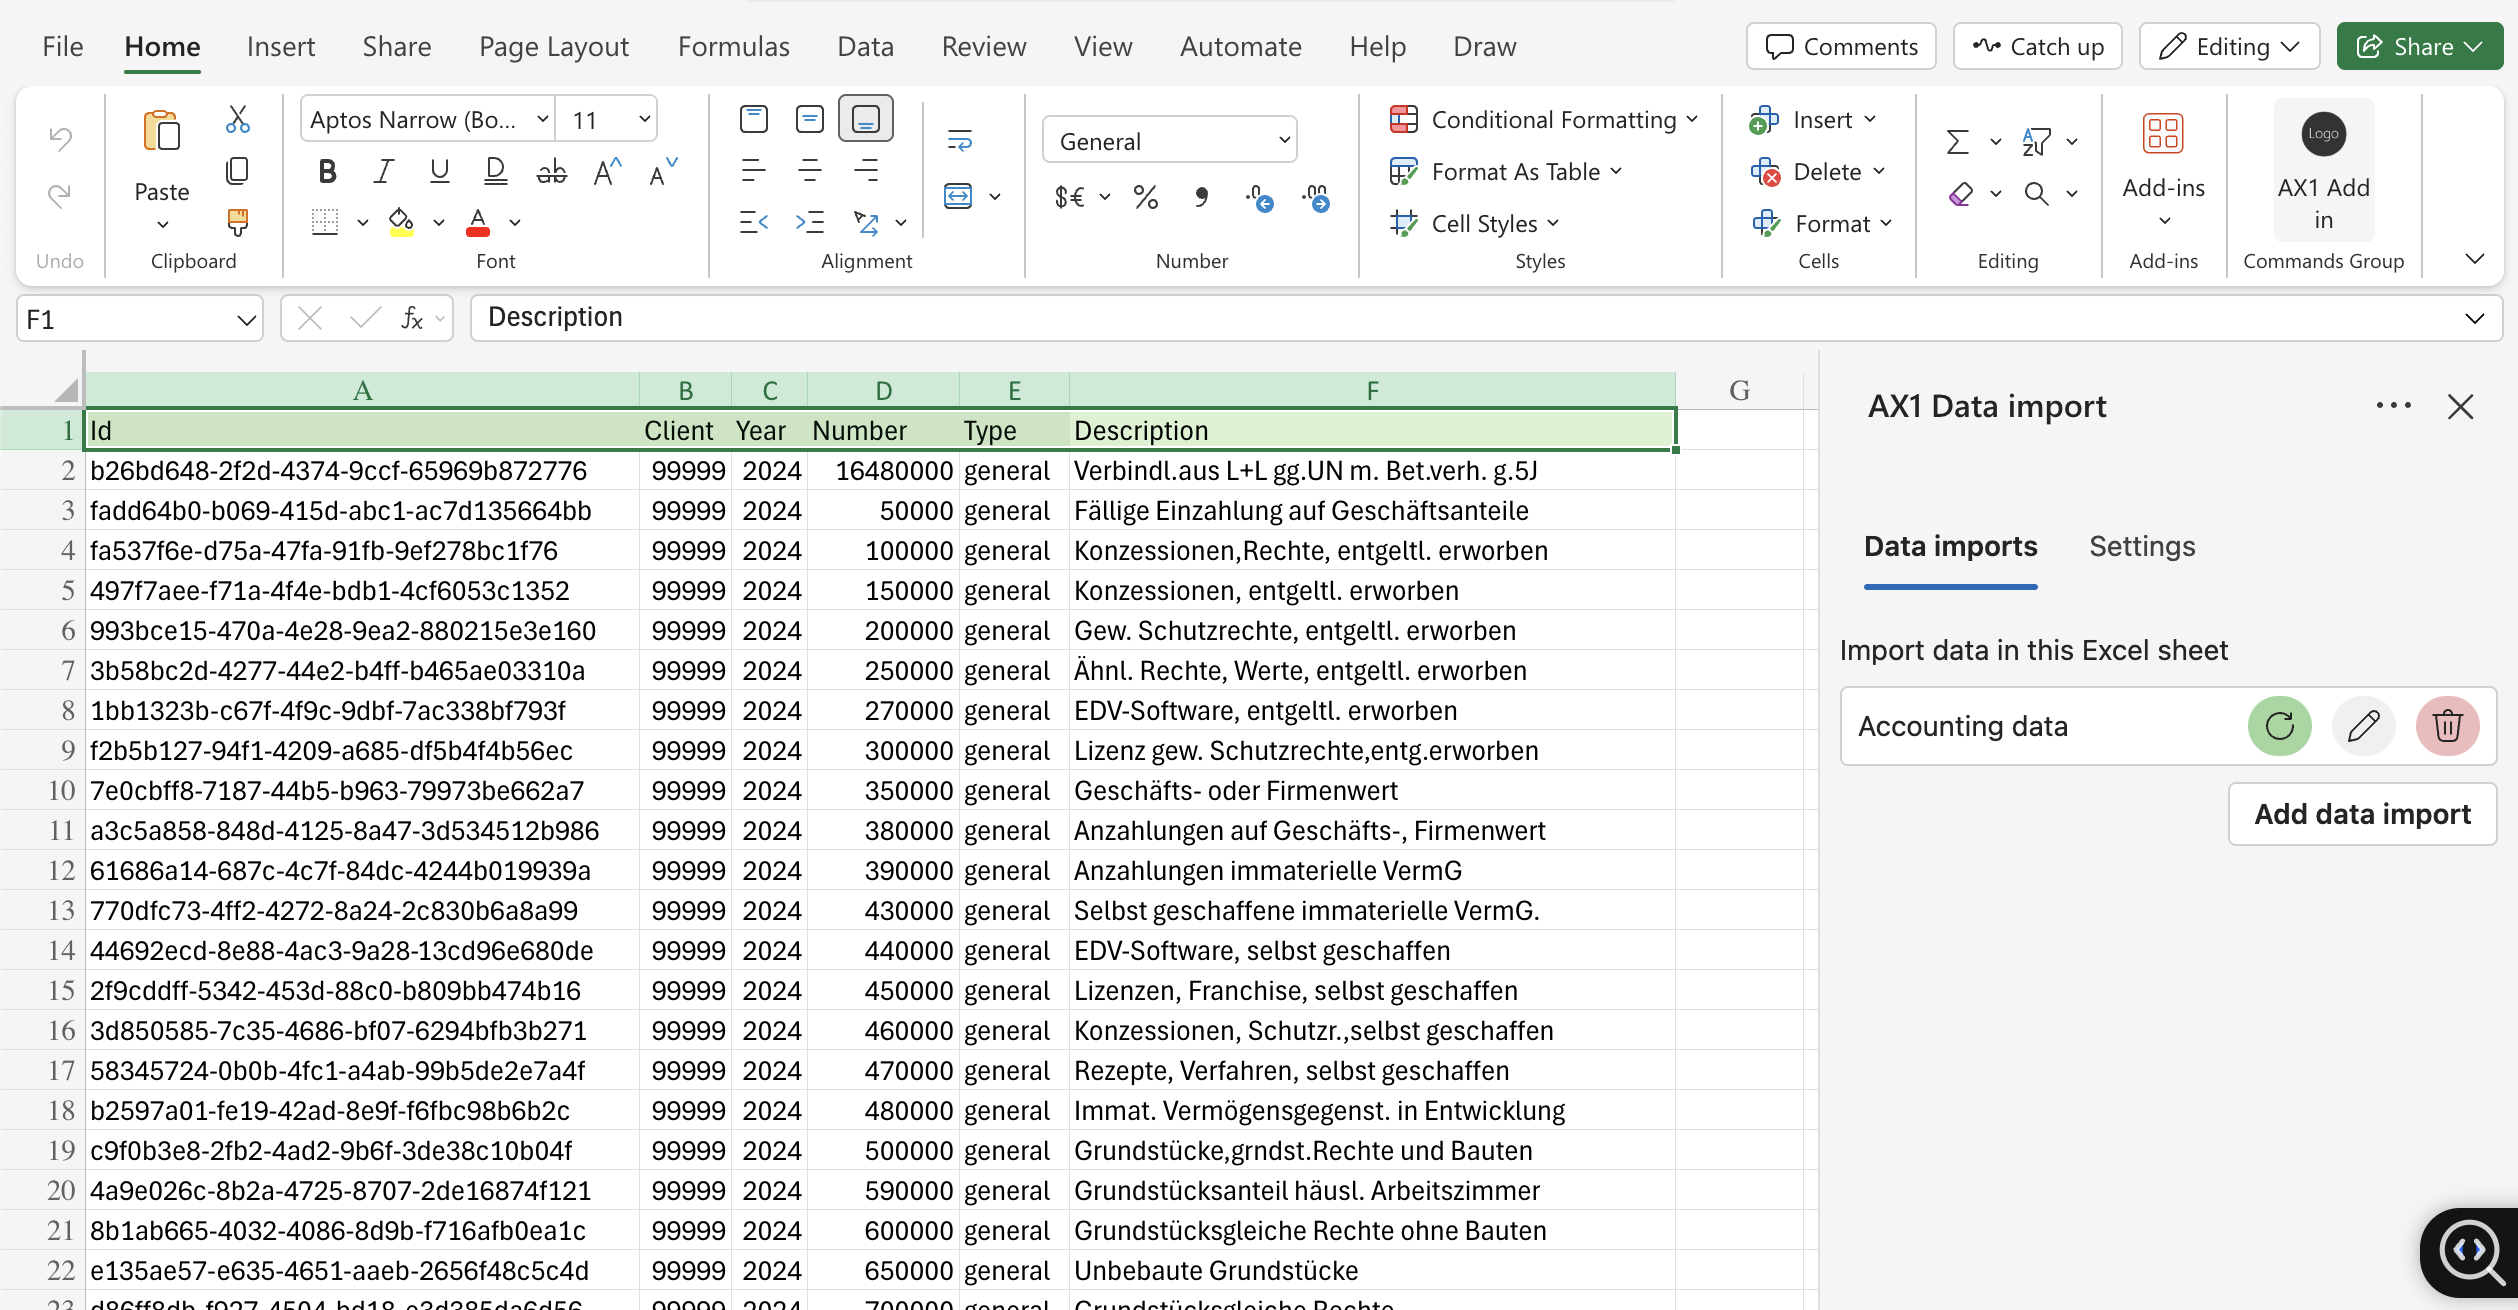This screenshot has width=2518, height=1310.
Task: Click the Copy icon in Clipboard
Action: (238, 170)
